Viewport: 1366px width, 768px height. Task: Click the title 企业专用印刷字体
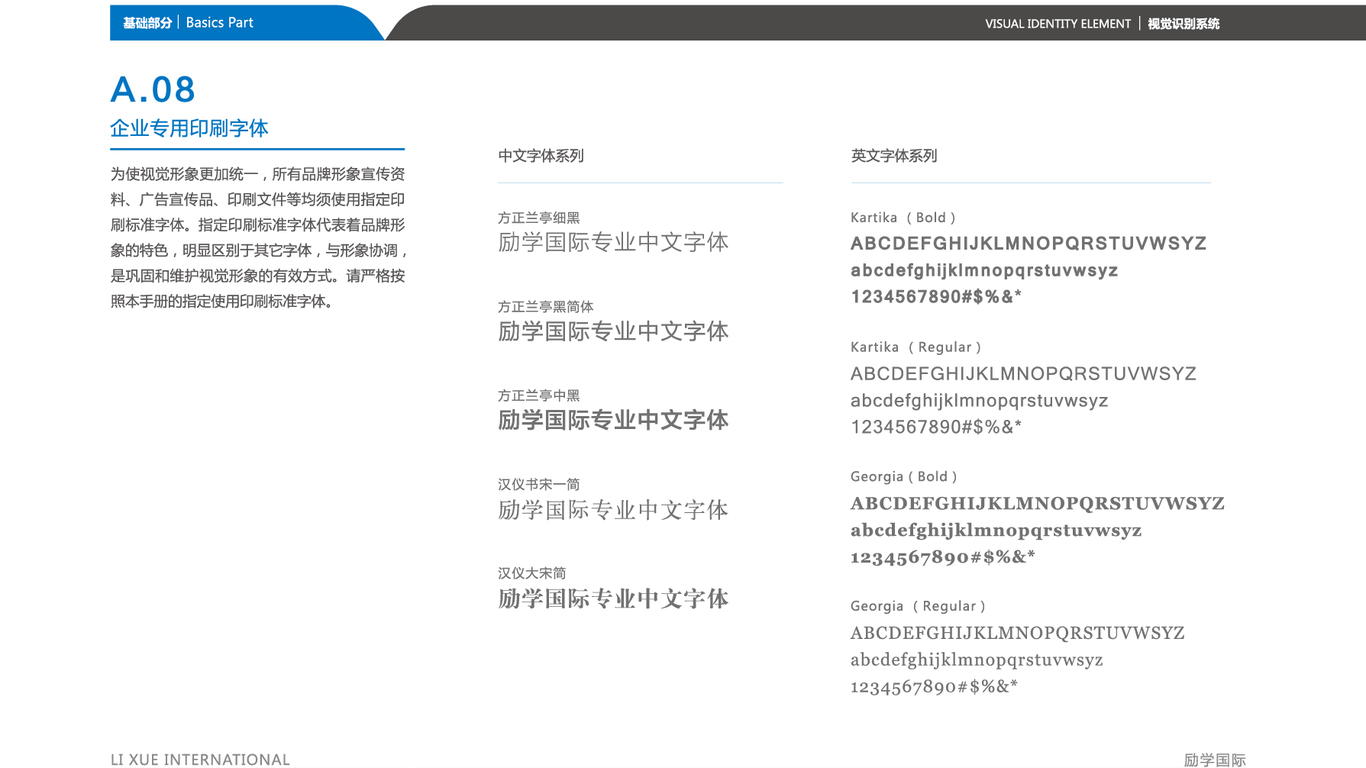point(189,128)
